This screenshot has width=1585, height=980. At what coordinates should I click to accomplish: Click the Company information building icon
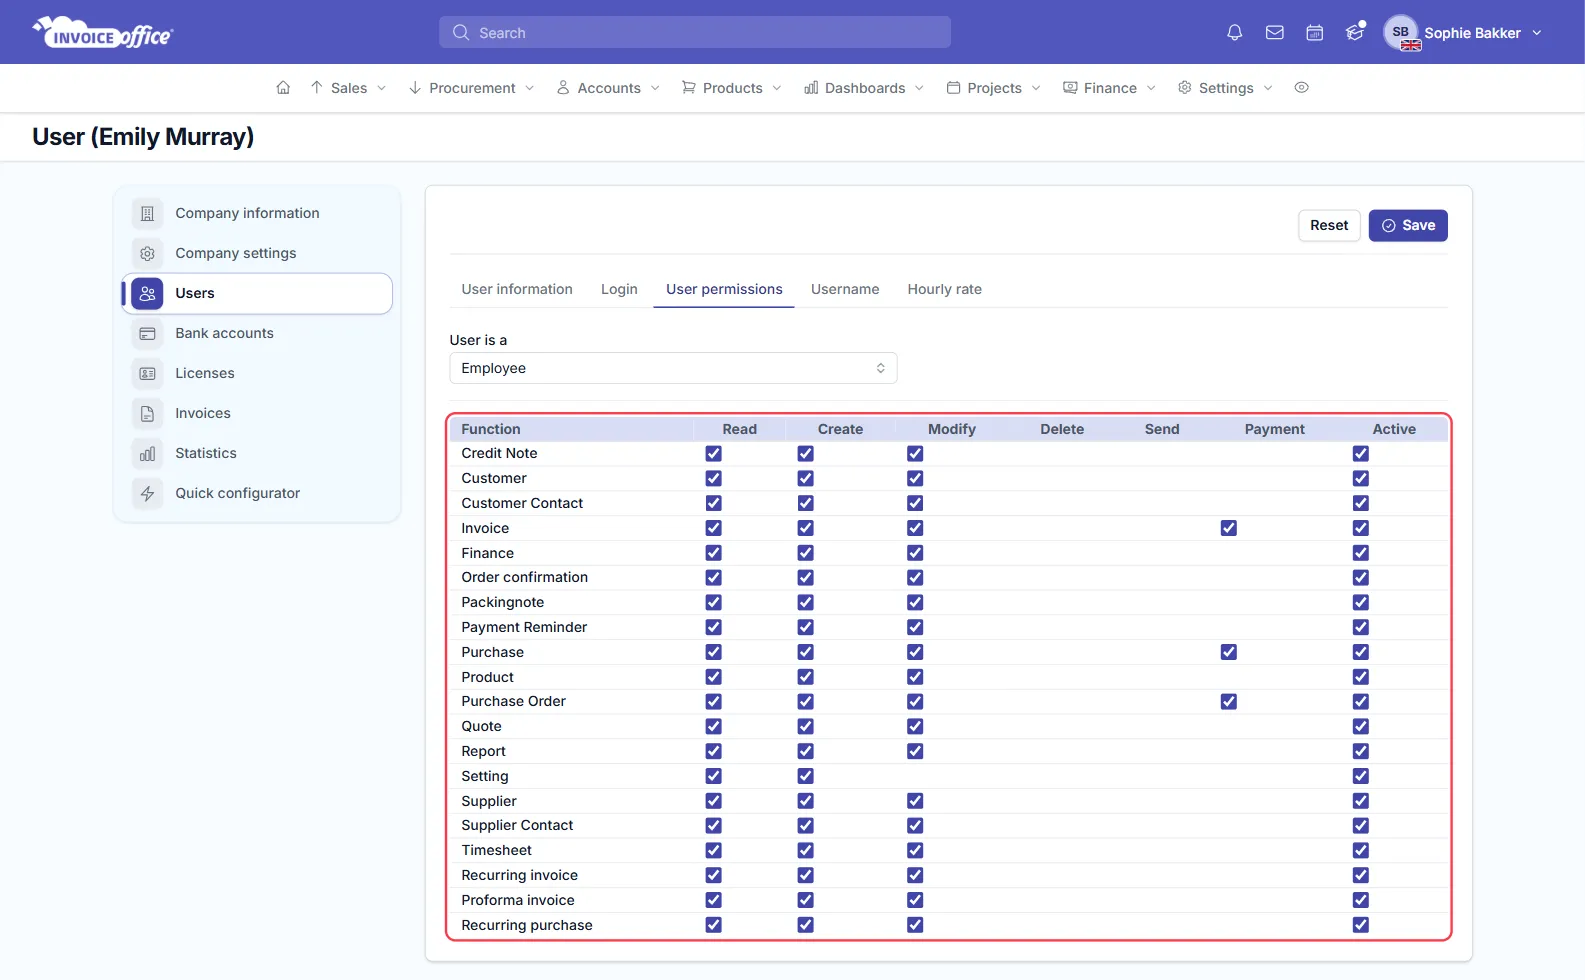click(147, 213)
